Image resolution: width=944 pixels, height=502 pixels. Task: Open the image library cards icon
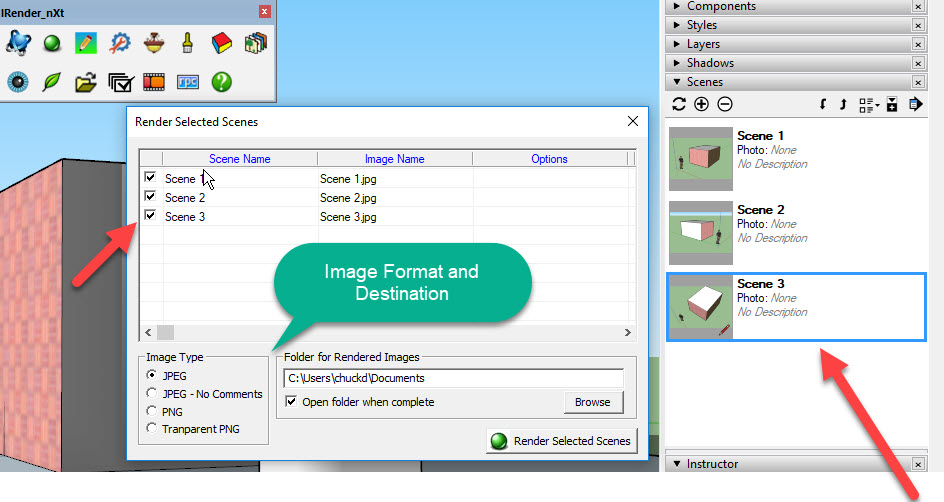[x=256, y=43]
